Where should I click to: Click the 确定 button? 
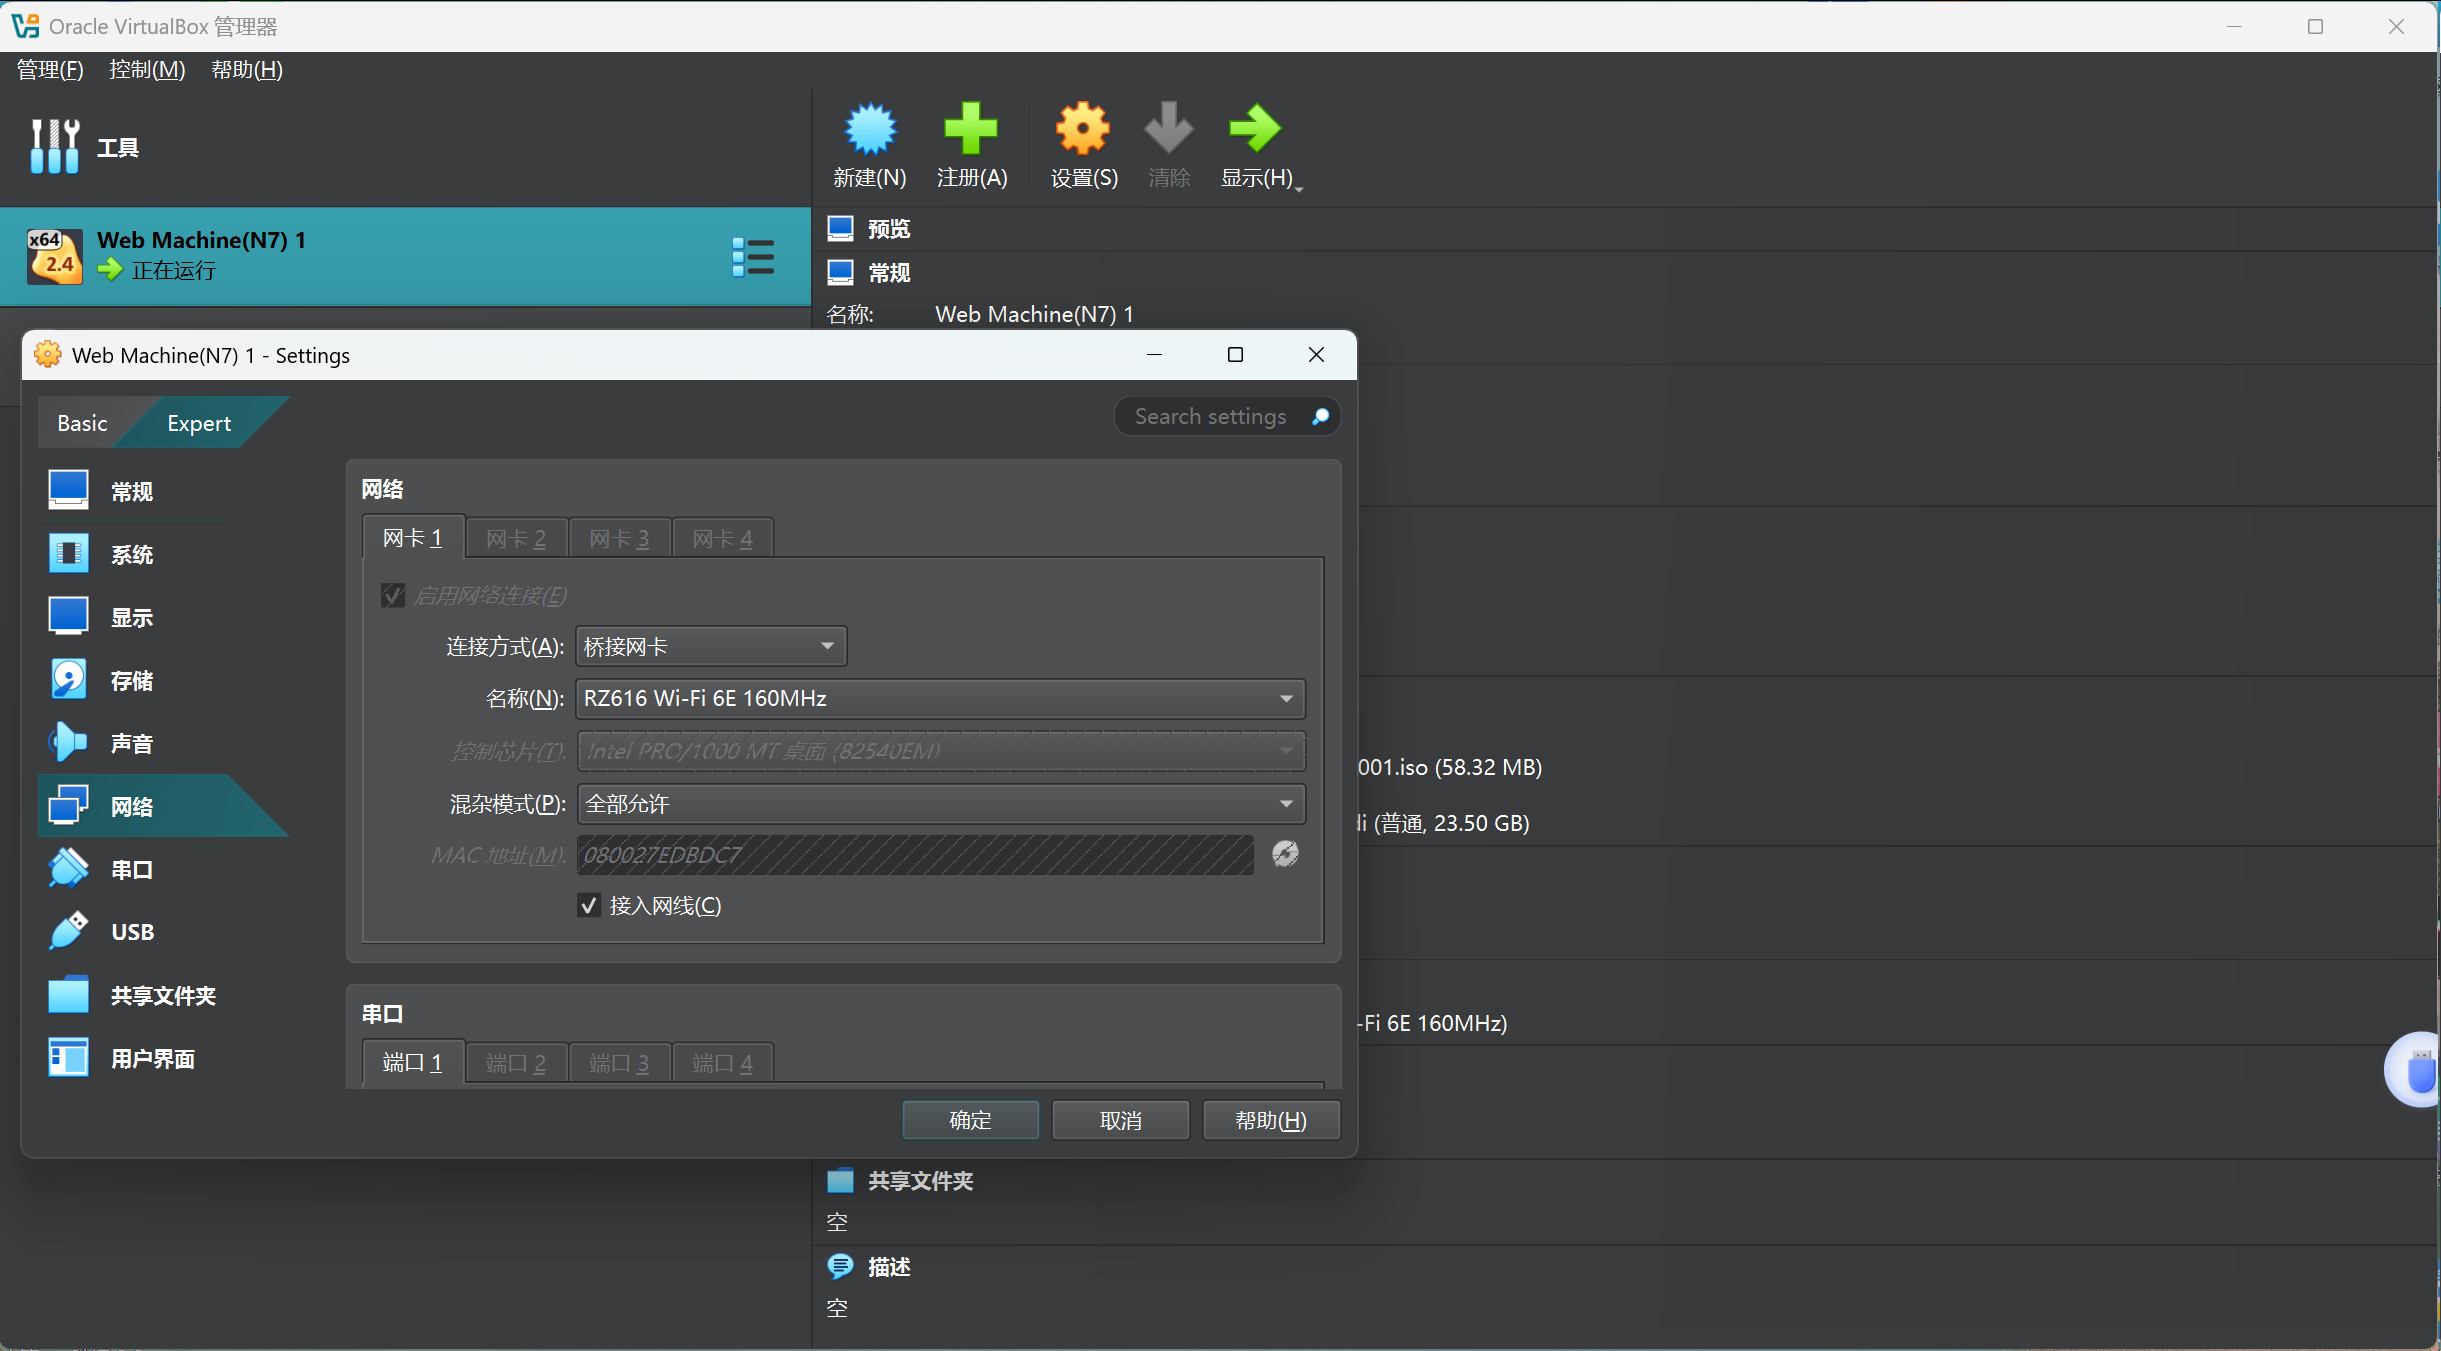970,1120
